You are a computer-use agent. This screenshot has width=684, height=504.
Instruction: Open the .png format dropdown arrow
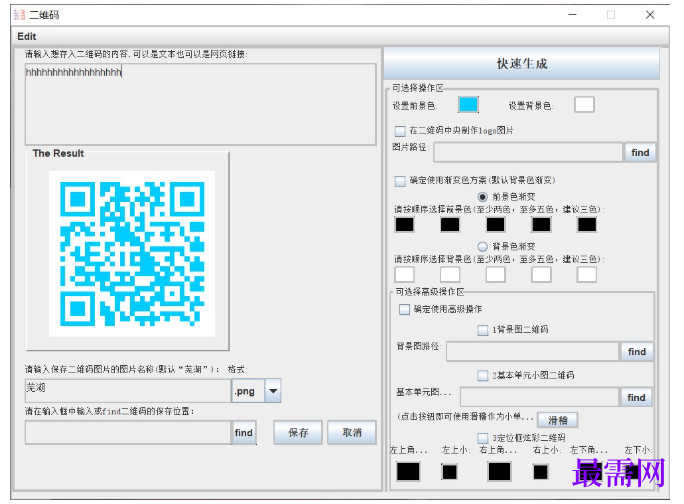(273, 391)
